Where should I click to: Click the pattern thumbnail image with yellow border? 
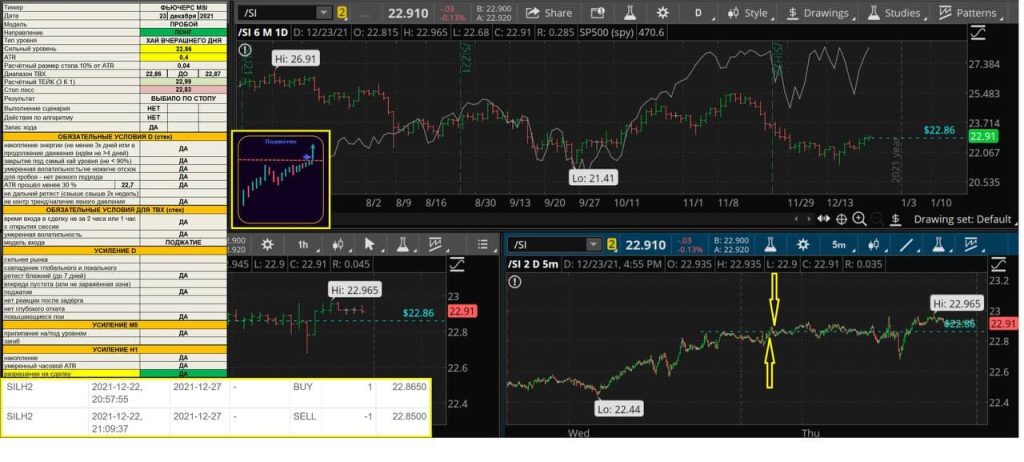280,179
